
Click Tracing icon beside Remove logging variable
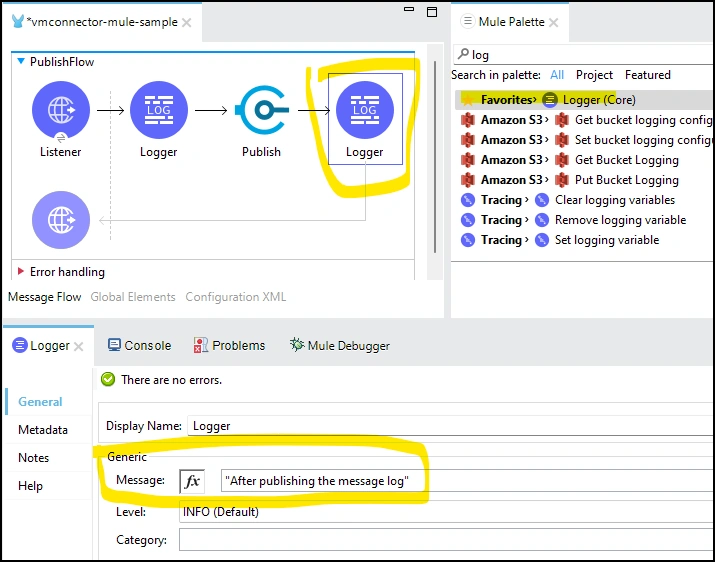click(542, 220)
